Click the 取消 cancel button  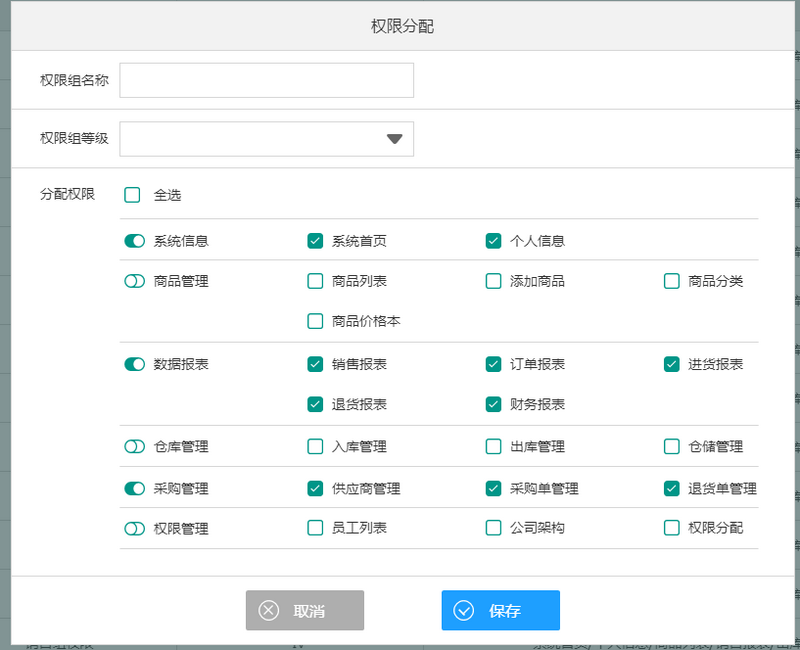click(305, 610)
